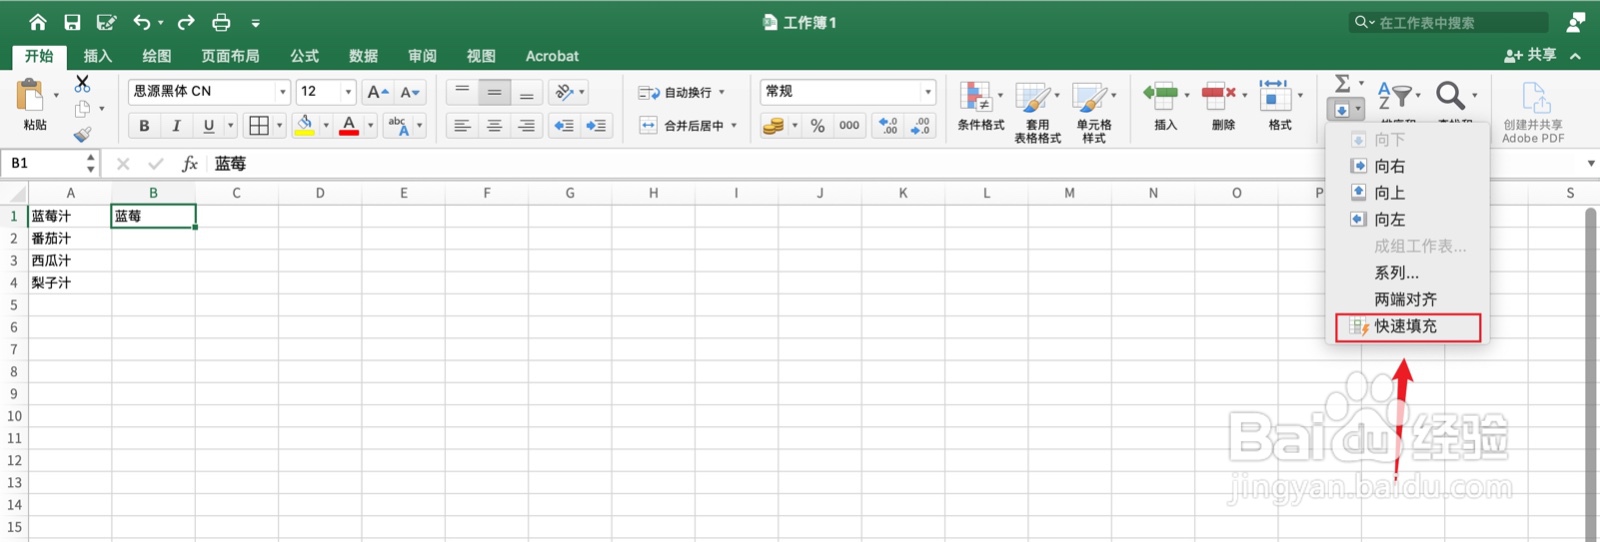Click the 自动换行 wrap text button

pos(680,92)
